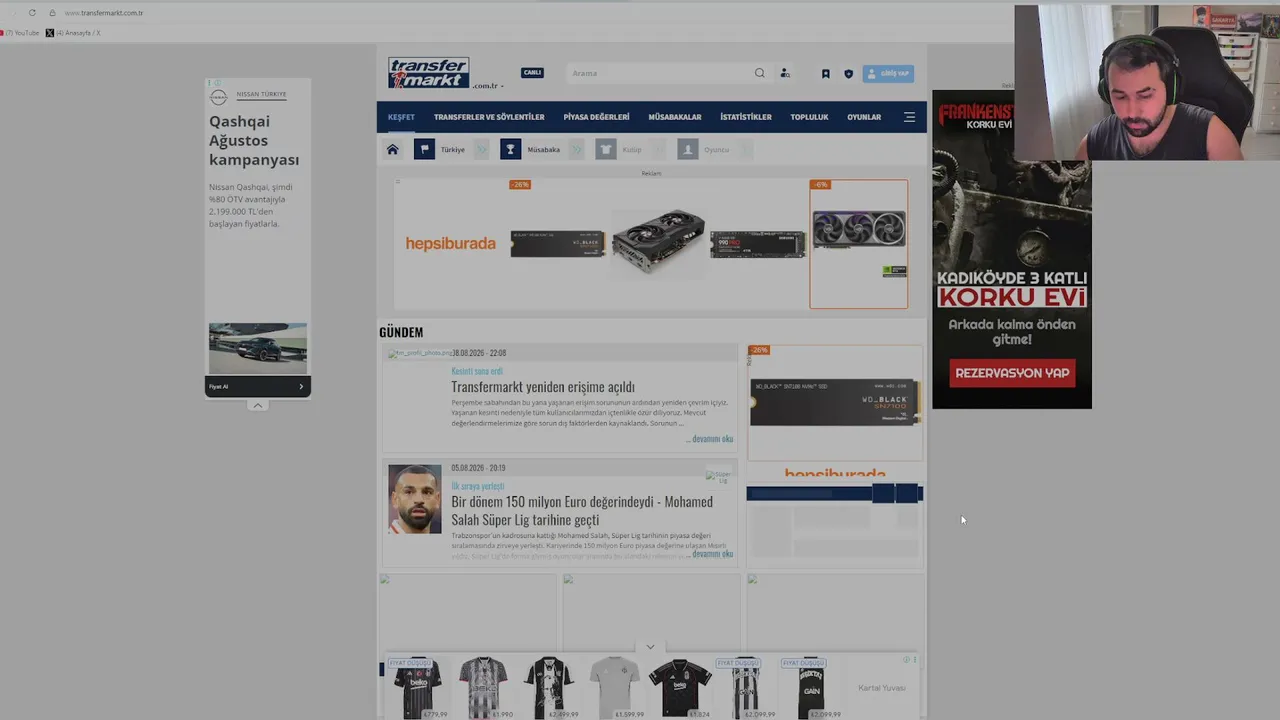Open the .com.tr country domain dropdown
1280x720 pixels.
(488, 86)
